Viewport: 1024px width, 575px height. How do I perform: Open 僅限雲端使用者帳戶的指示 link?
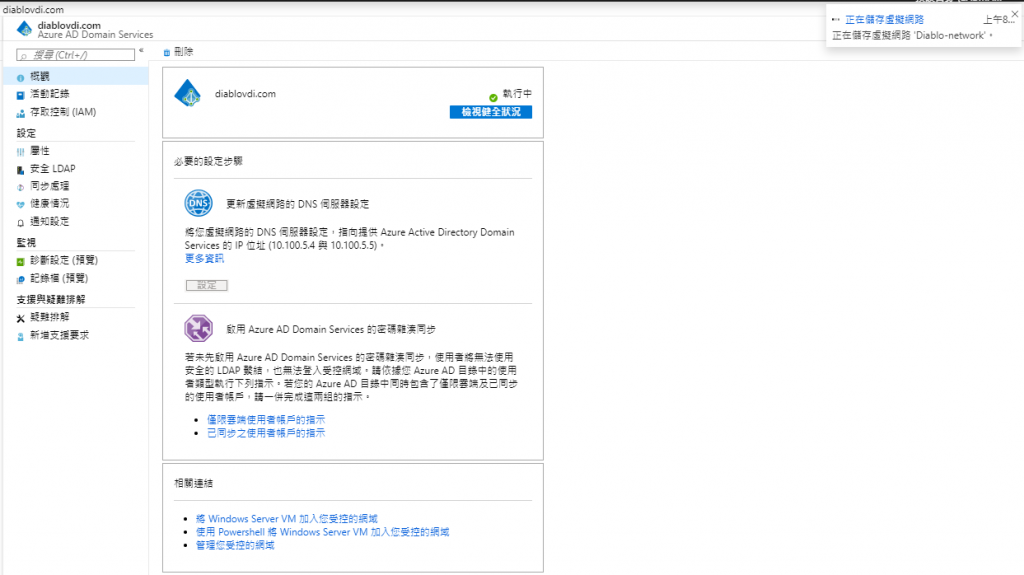(266, 419)
